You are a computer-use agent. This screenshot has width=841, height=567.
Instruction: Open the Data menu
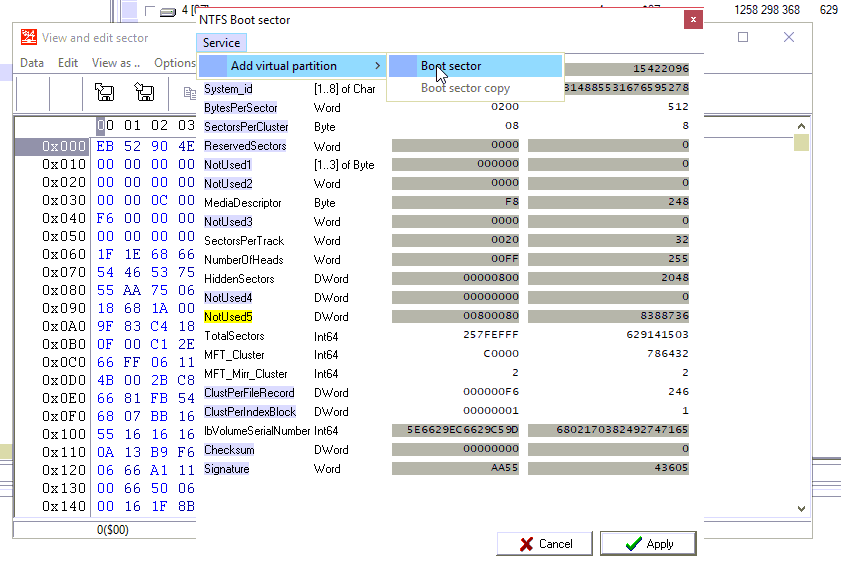32,63
